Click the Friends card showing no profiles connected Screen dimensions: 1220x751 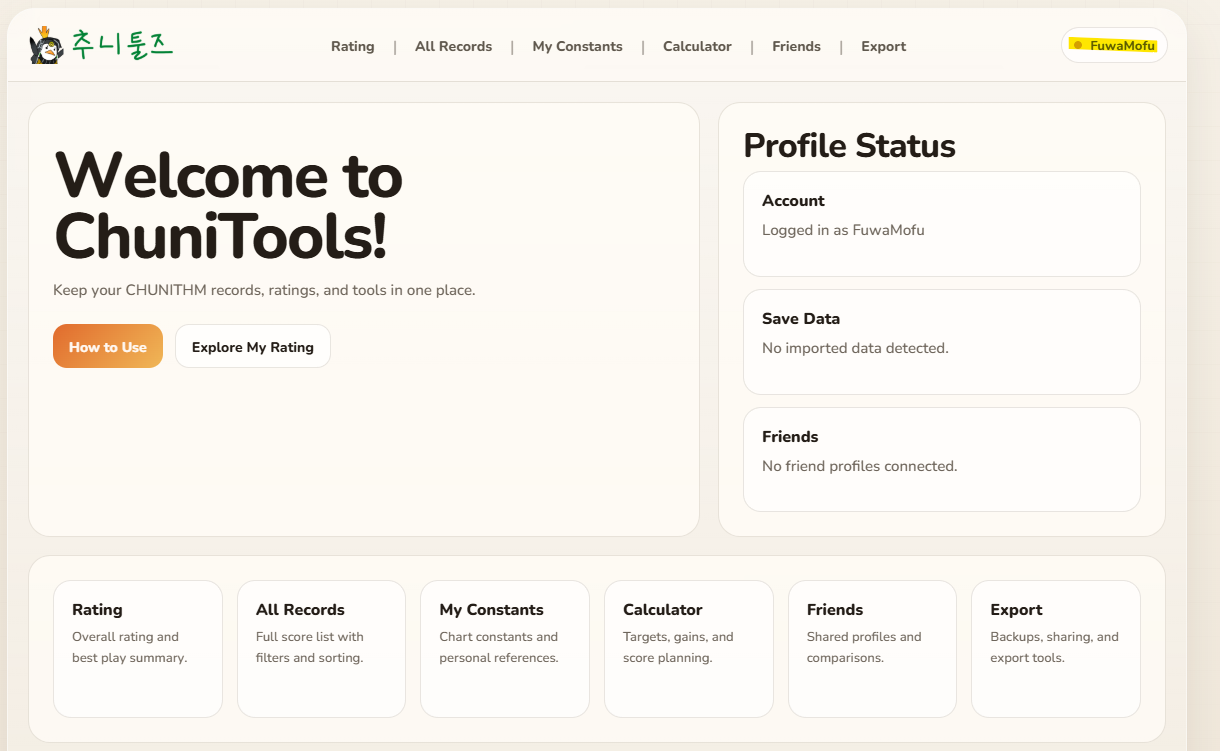pyautogui.click(x=941, y=459)
